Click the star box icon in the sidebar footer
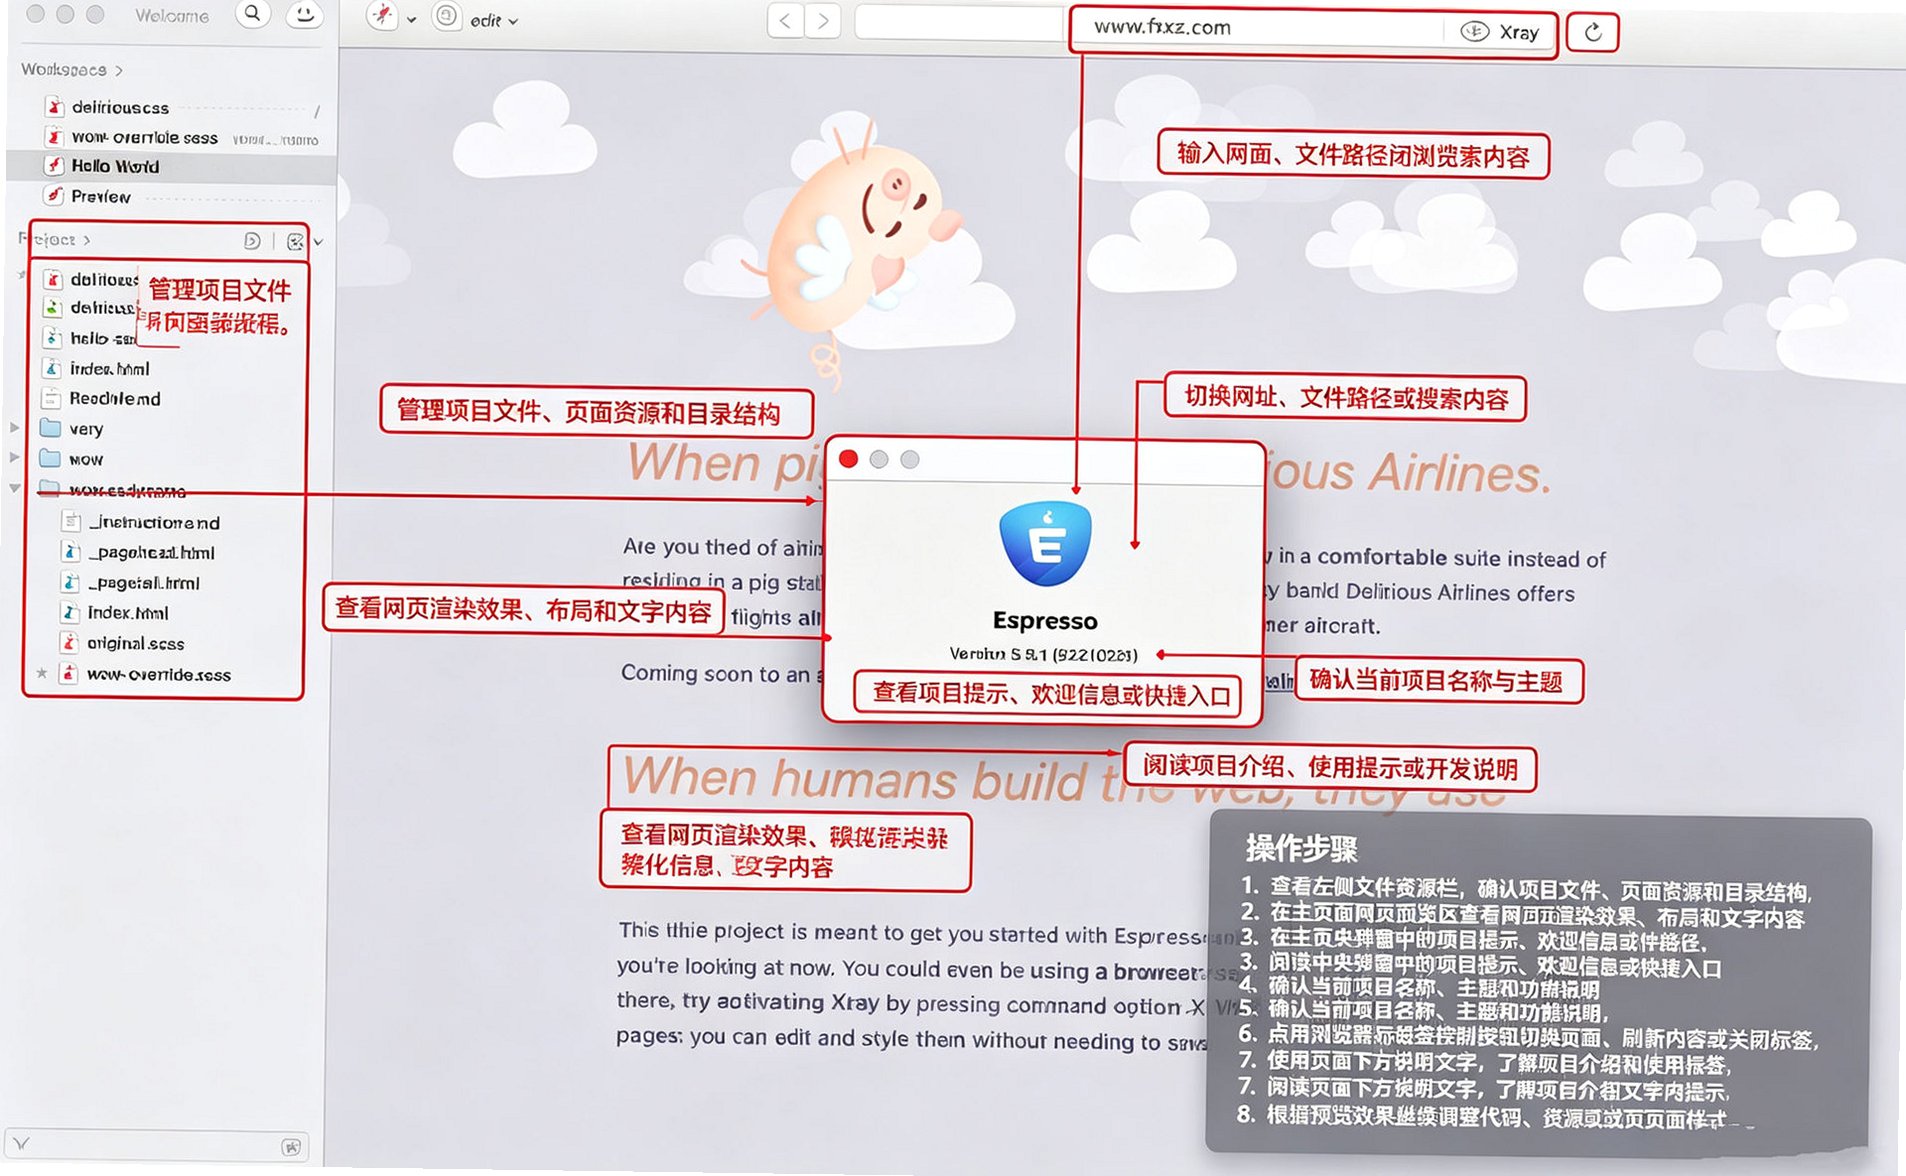The image size is (1906, 1176). coord(292,1147)
